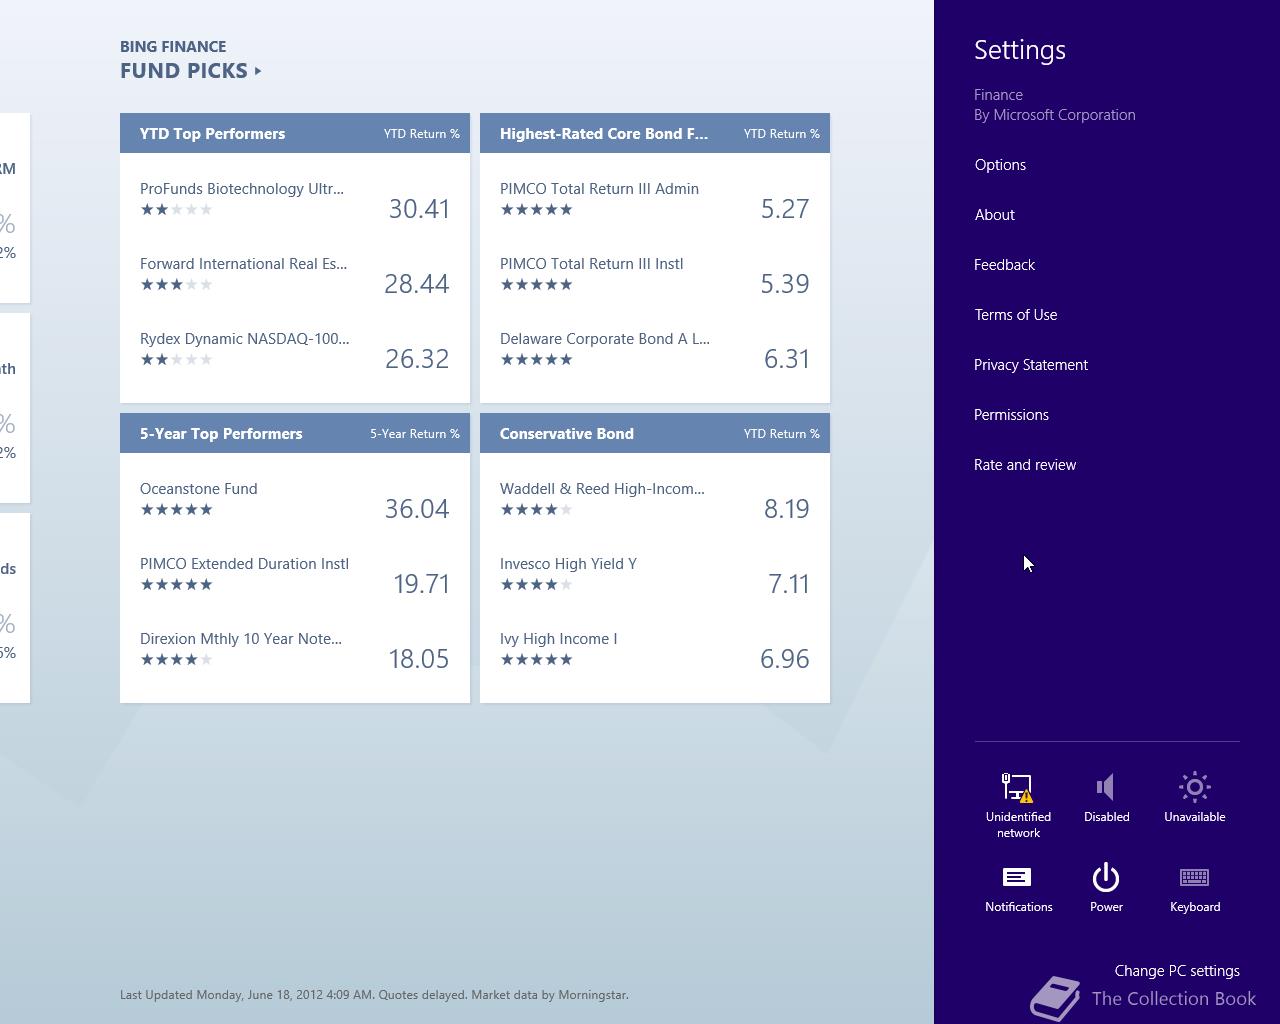Choose Rate and review

click(1025, 465)
